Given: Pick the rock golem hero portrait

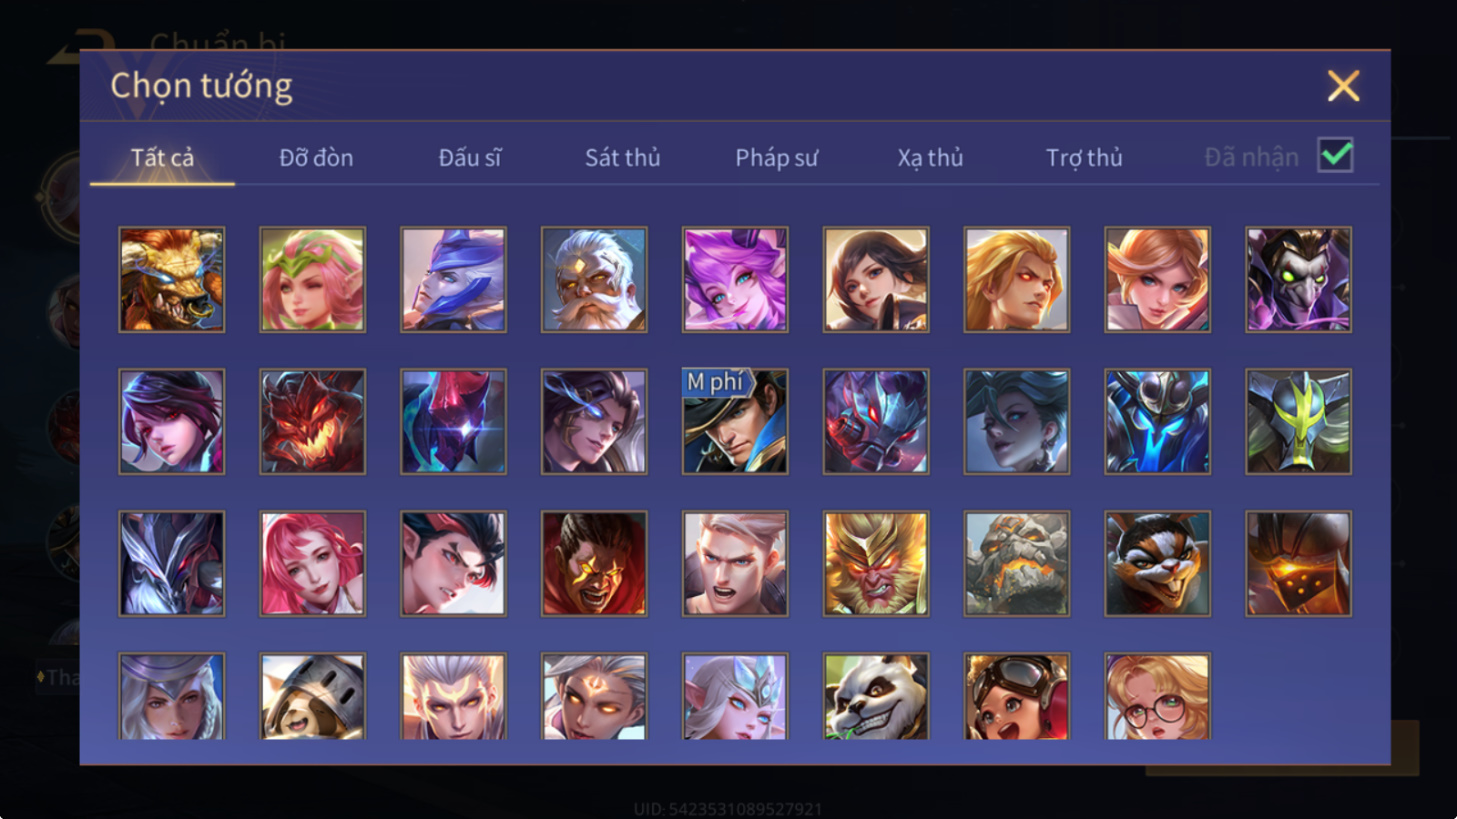Looking at the screenshot, I should point(1017,563).
